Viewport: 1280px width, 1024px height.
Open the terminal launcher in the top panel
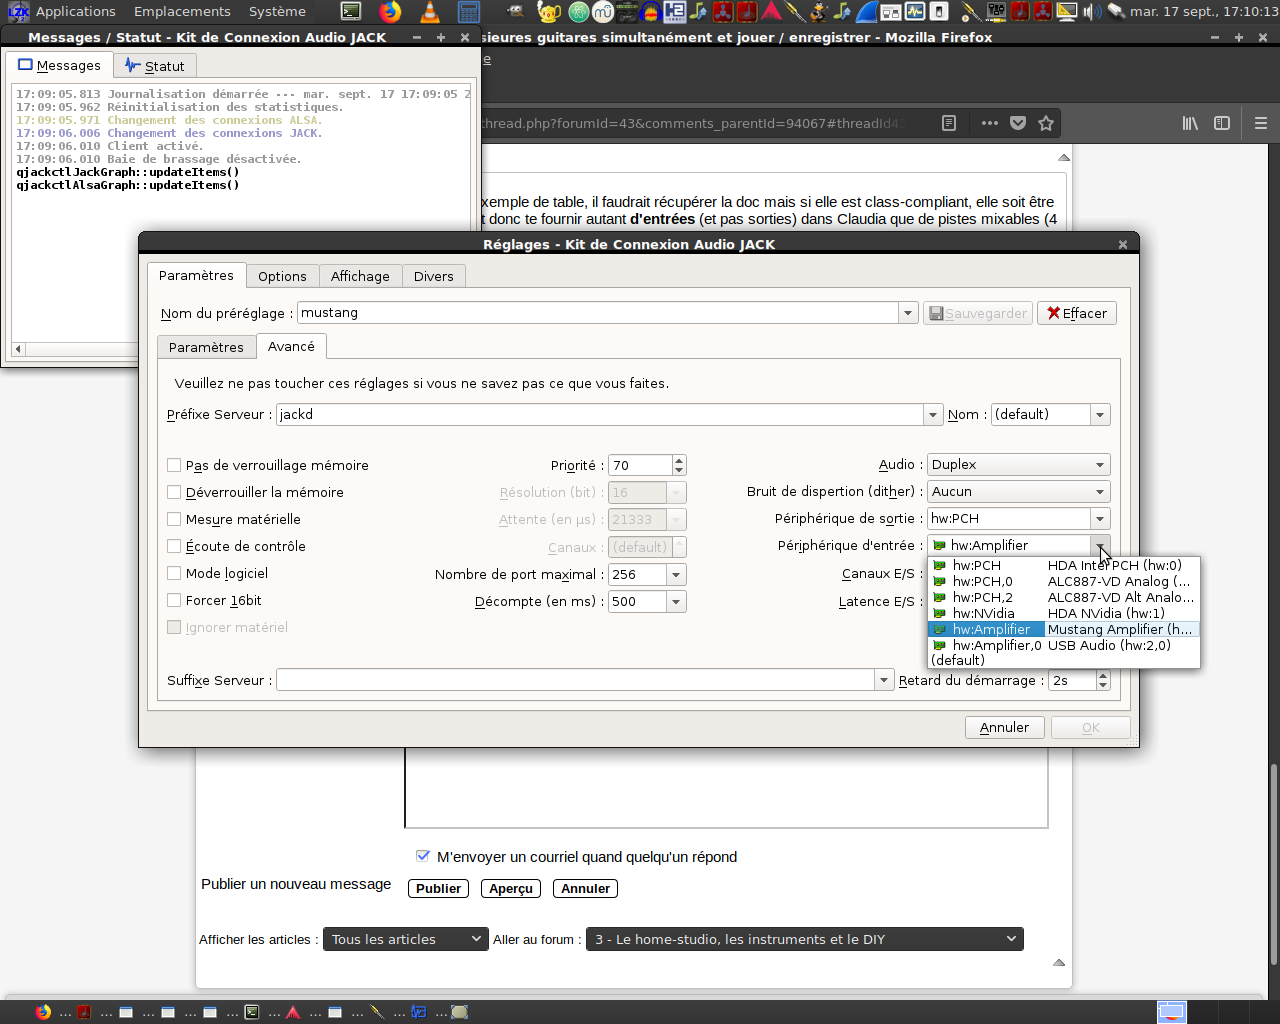[351, 12]
